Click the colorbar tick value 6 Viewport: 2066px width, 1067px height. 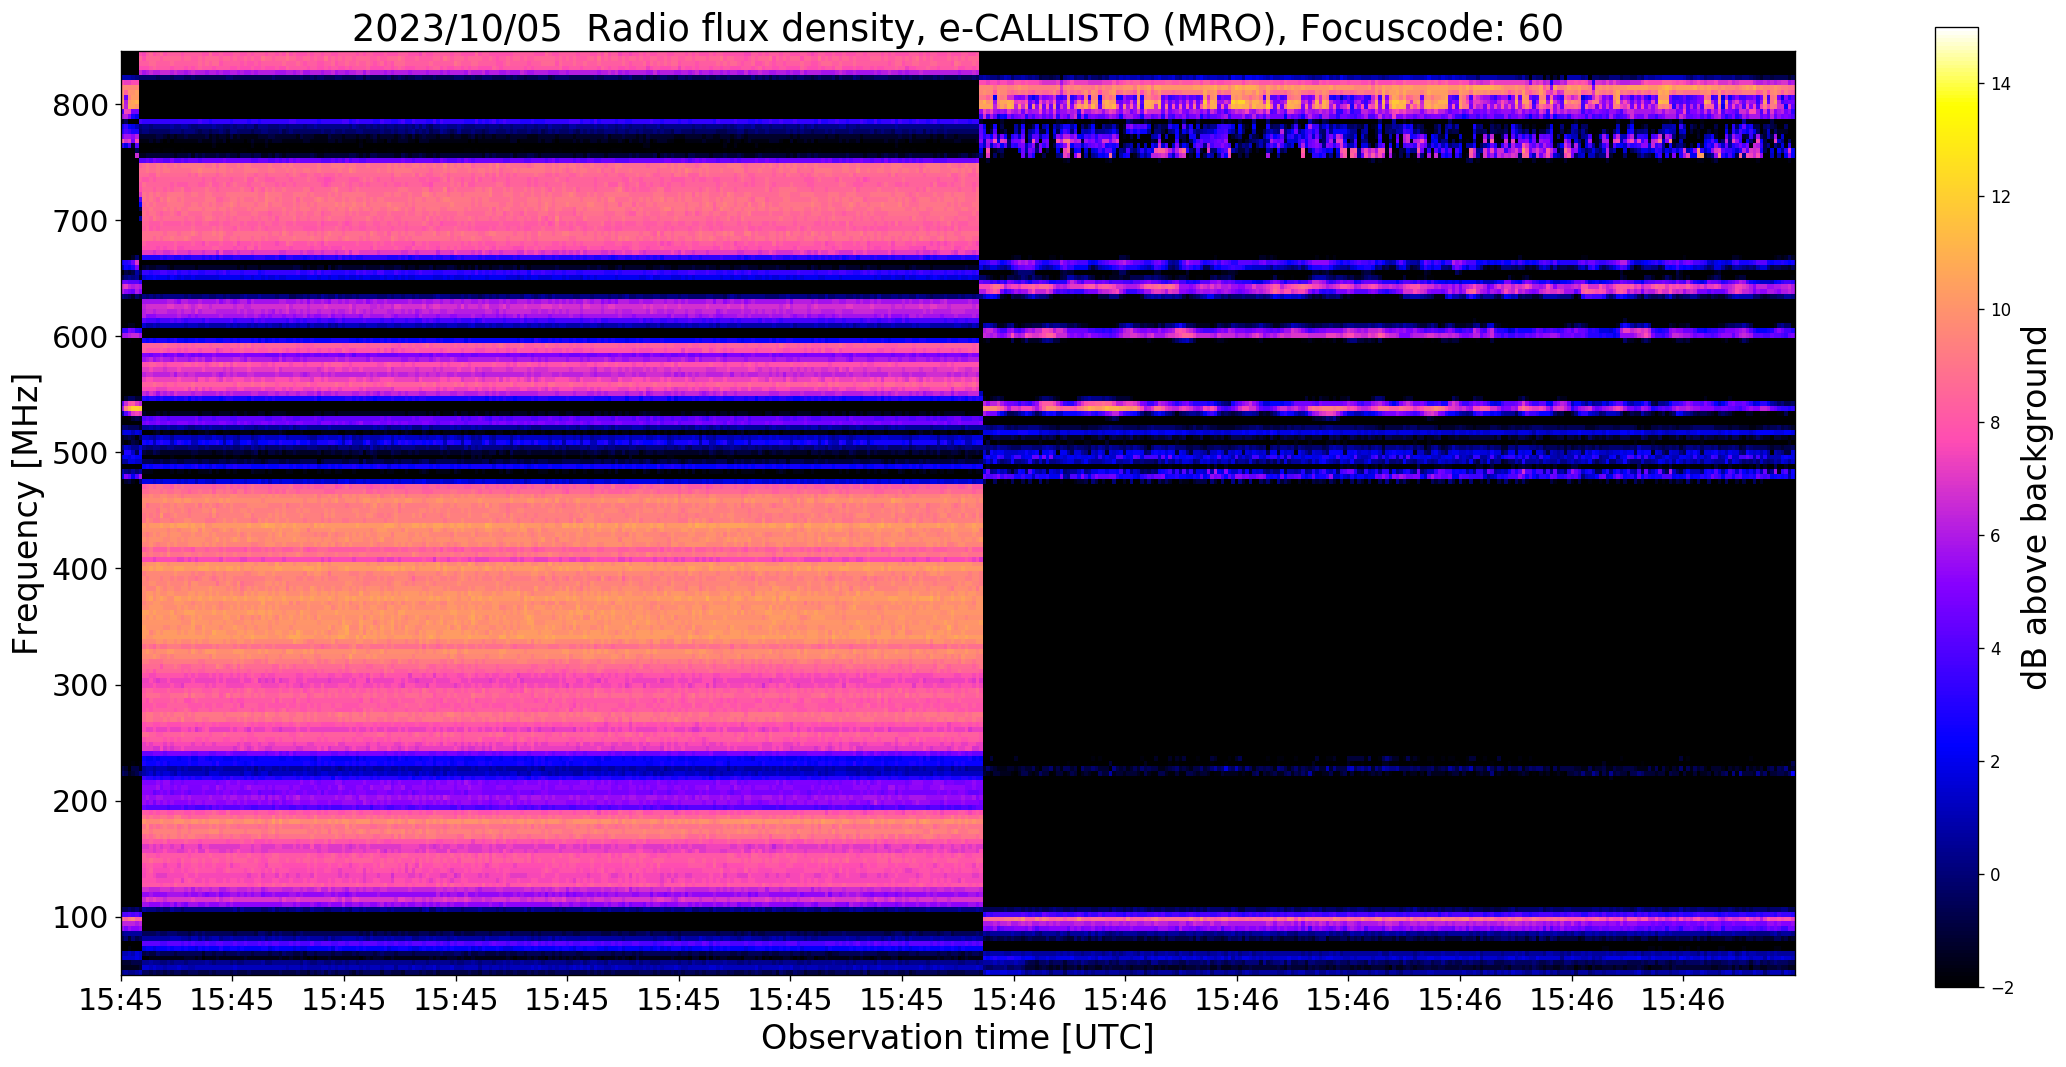pyautogui.click(x=1995, y=536)
